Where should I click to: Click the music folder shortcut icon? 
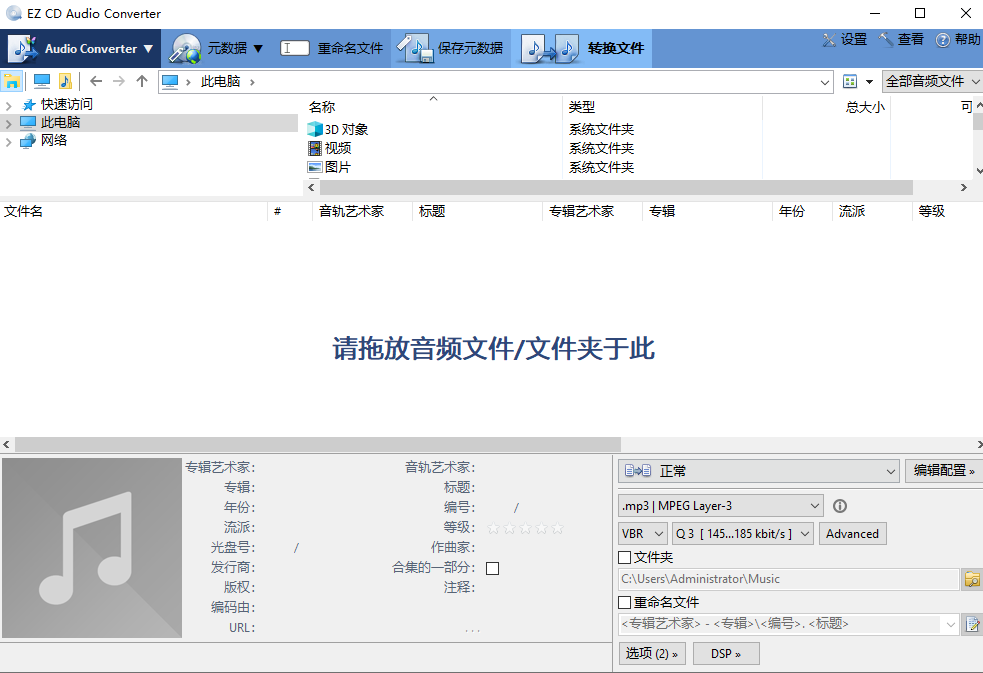(65, 81)
